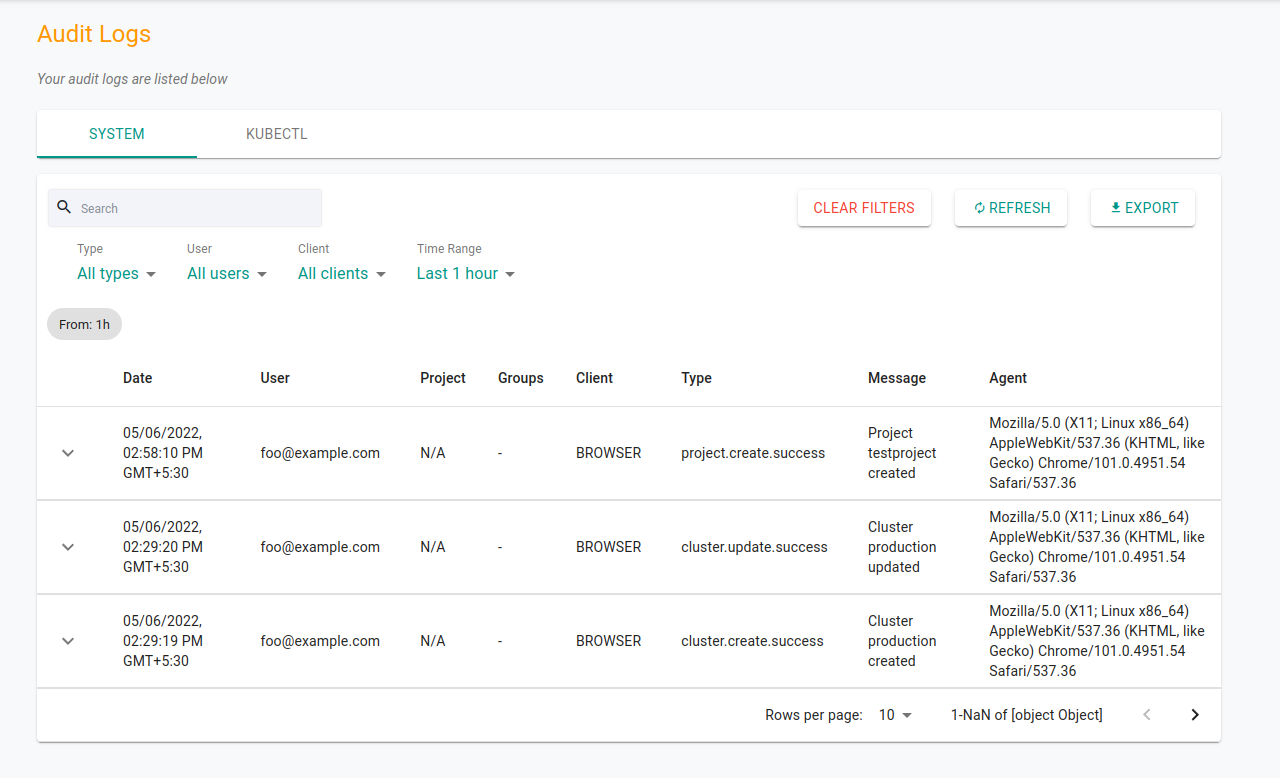
Task: Export the audit logs
Action: 1143,208
